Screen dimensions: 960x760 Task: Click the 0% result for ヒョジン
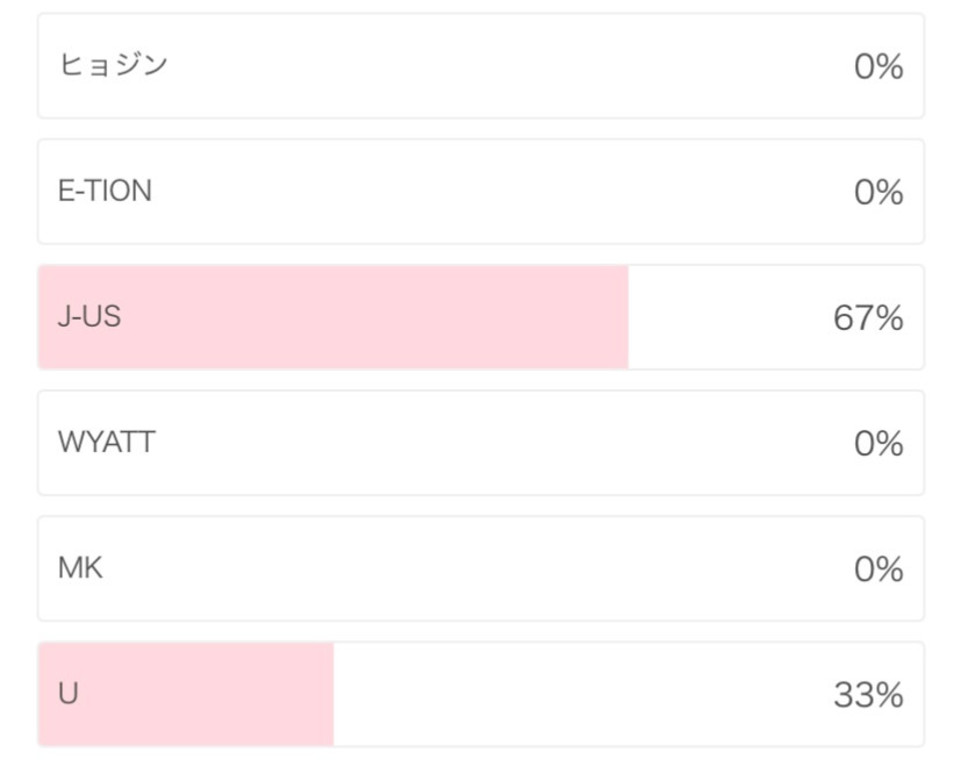pos(879,66)
